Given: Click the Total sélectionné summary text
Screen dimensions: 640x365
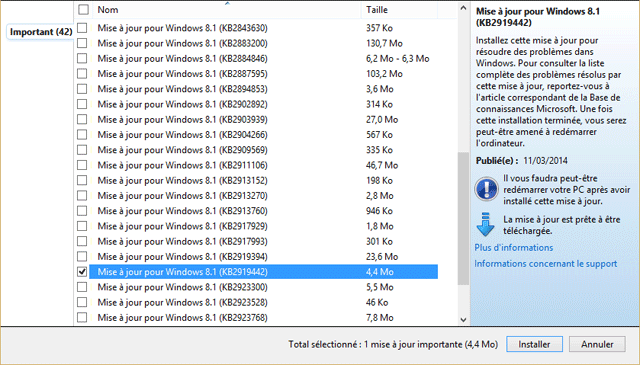Looking at the screenshot, I should click(393, 344).
